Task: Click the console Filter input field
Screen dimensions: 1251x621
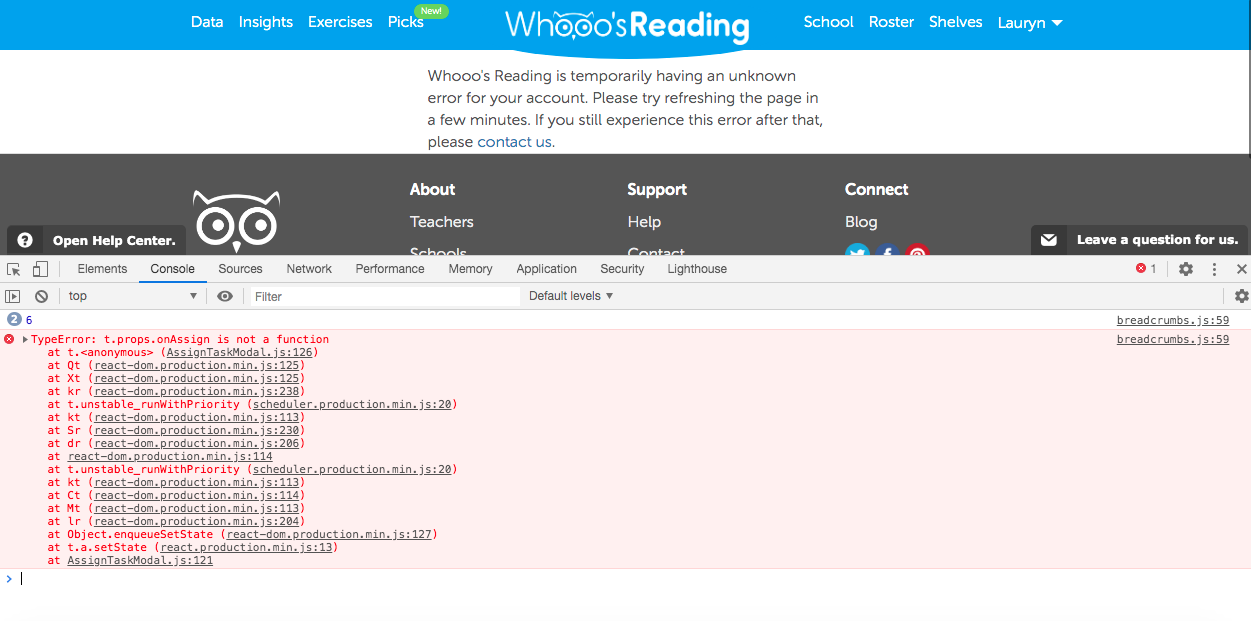Action: [384, 296]
